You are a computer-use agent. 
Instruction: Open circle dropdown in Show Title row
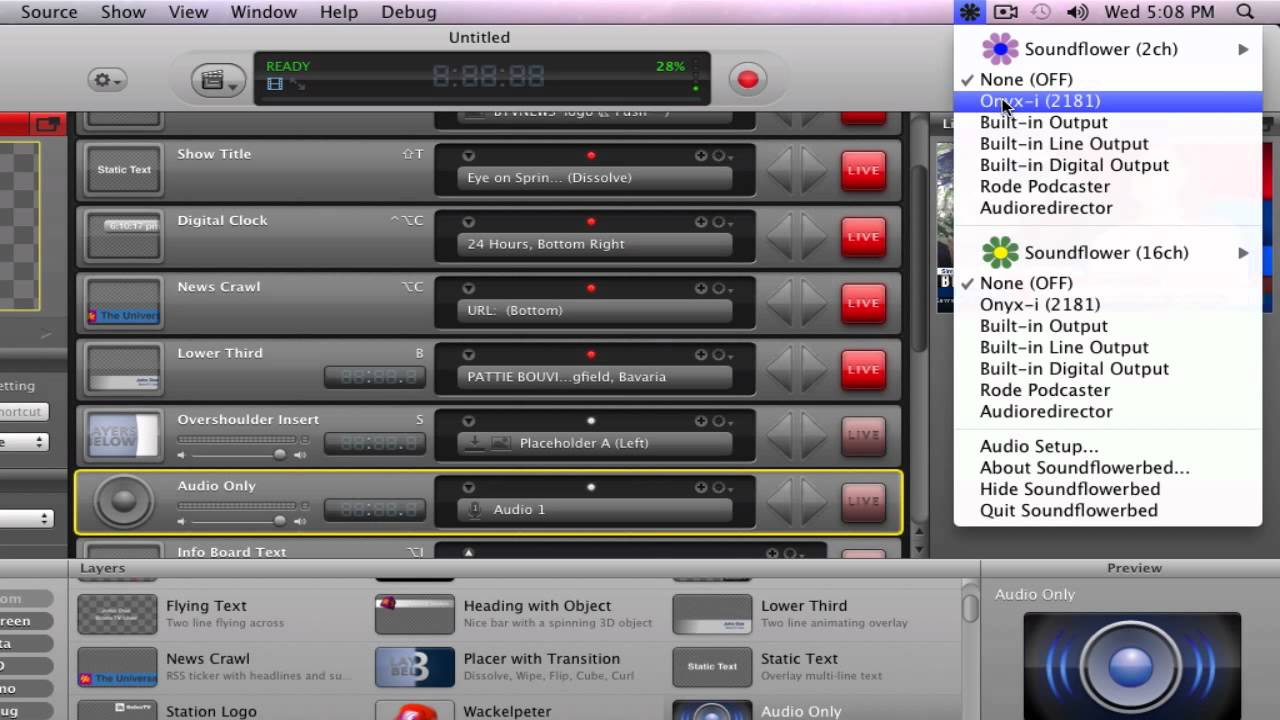click(x=722, y=156)
